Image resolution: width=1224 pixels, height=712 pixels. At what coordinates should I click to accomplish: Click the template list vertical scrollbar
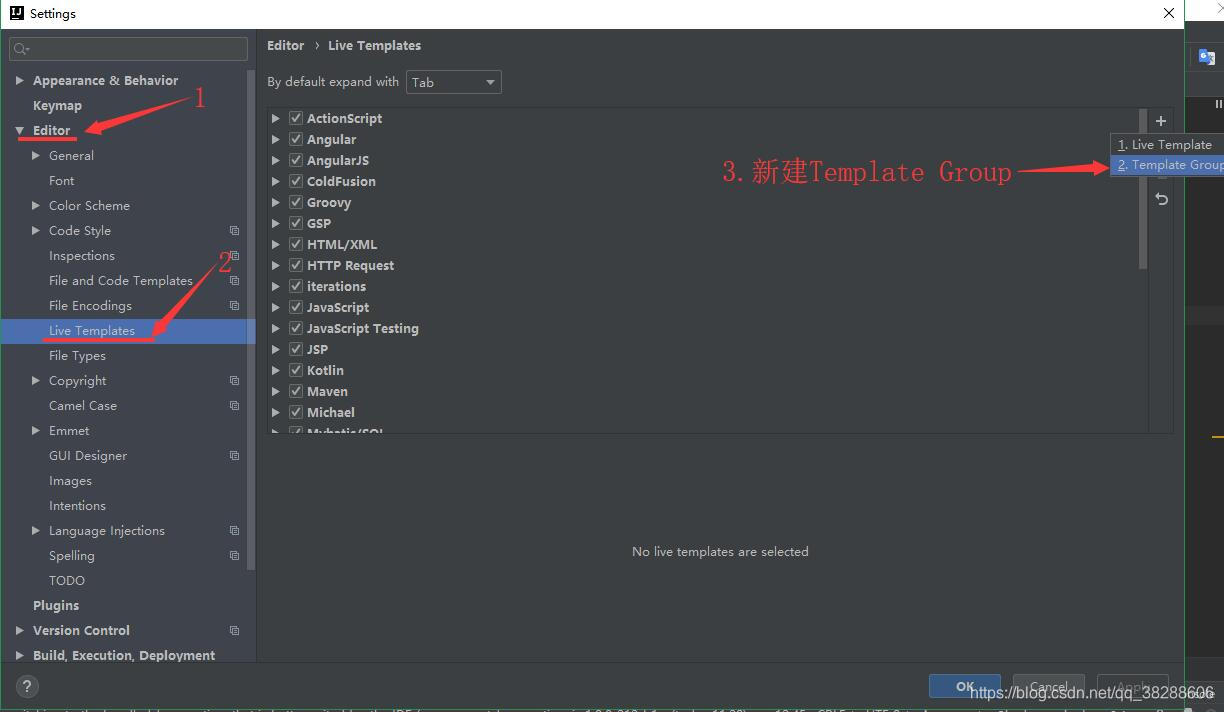point(1143,189)
